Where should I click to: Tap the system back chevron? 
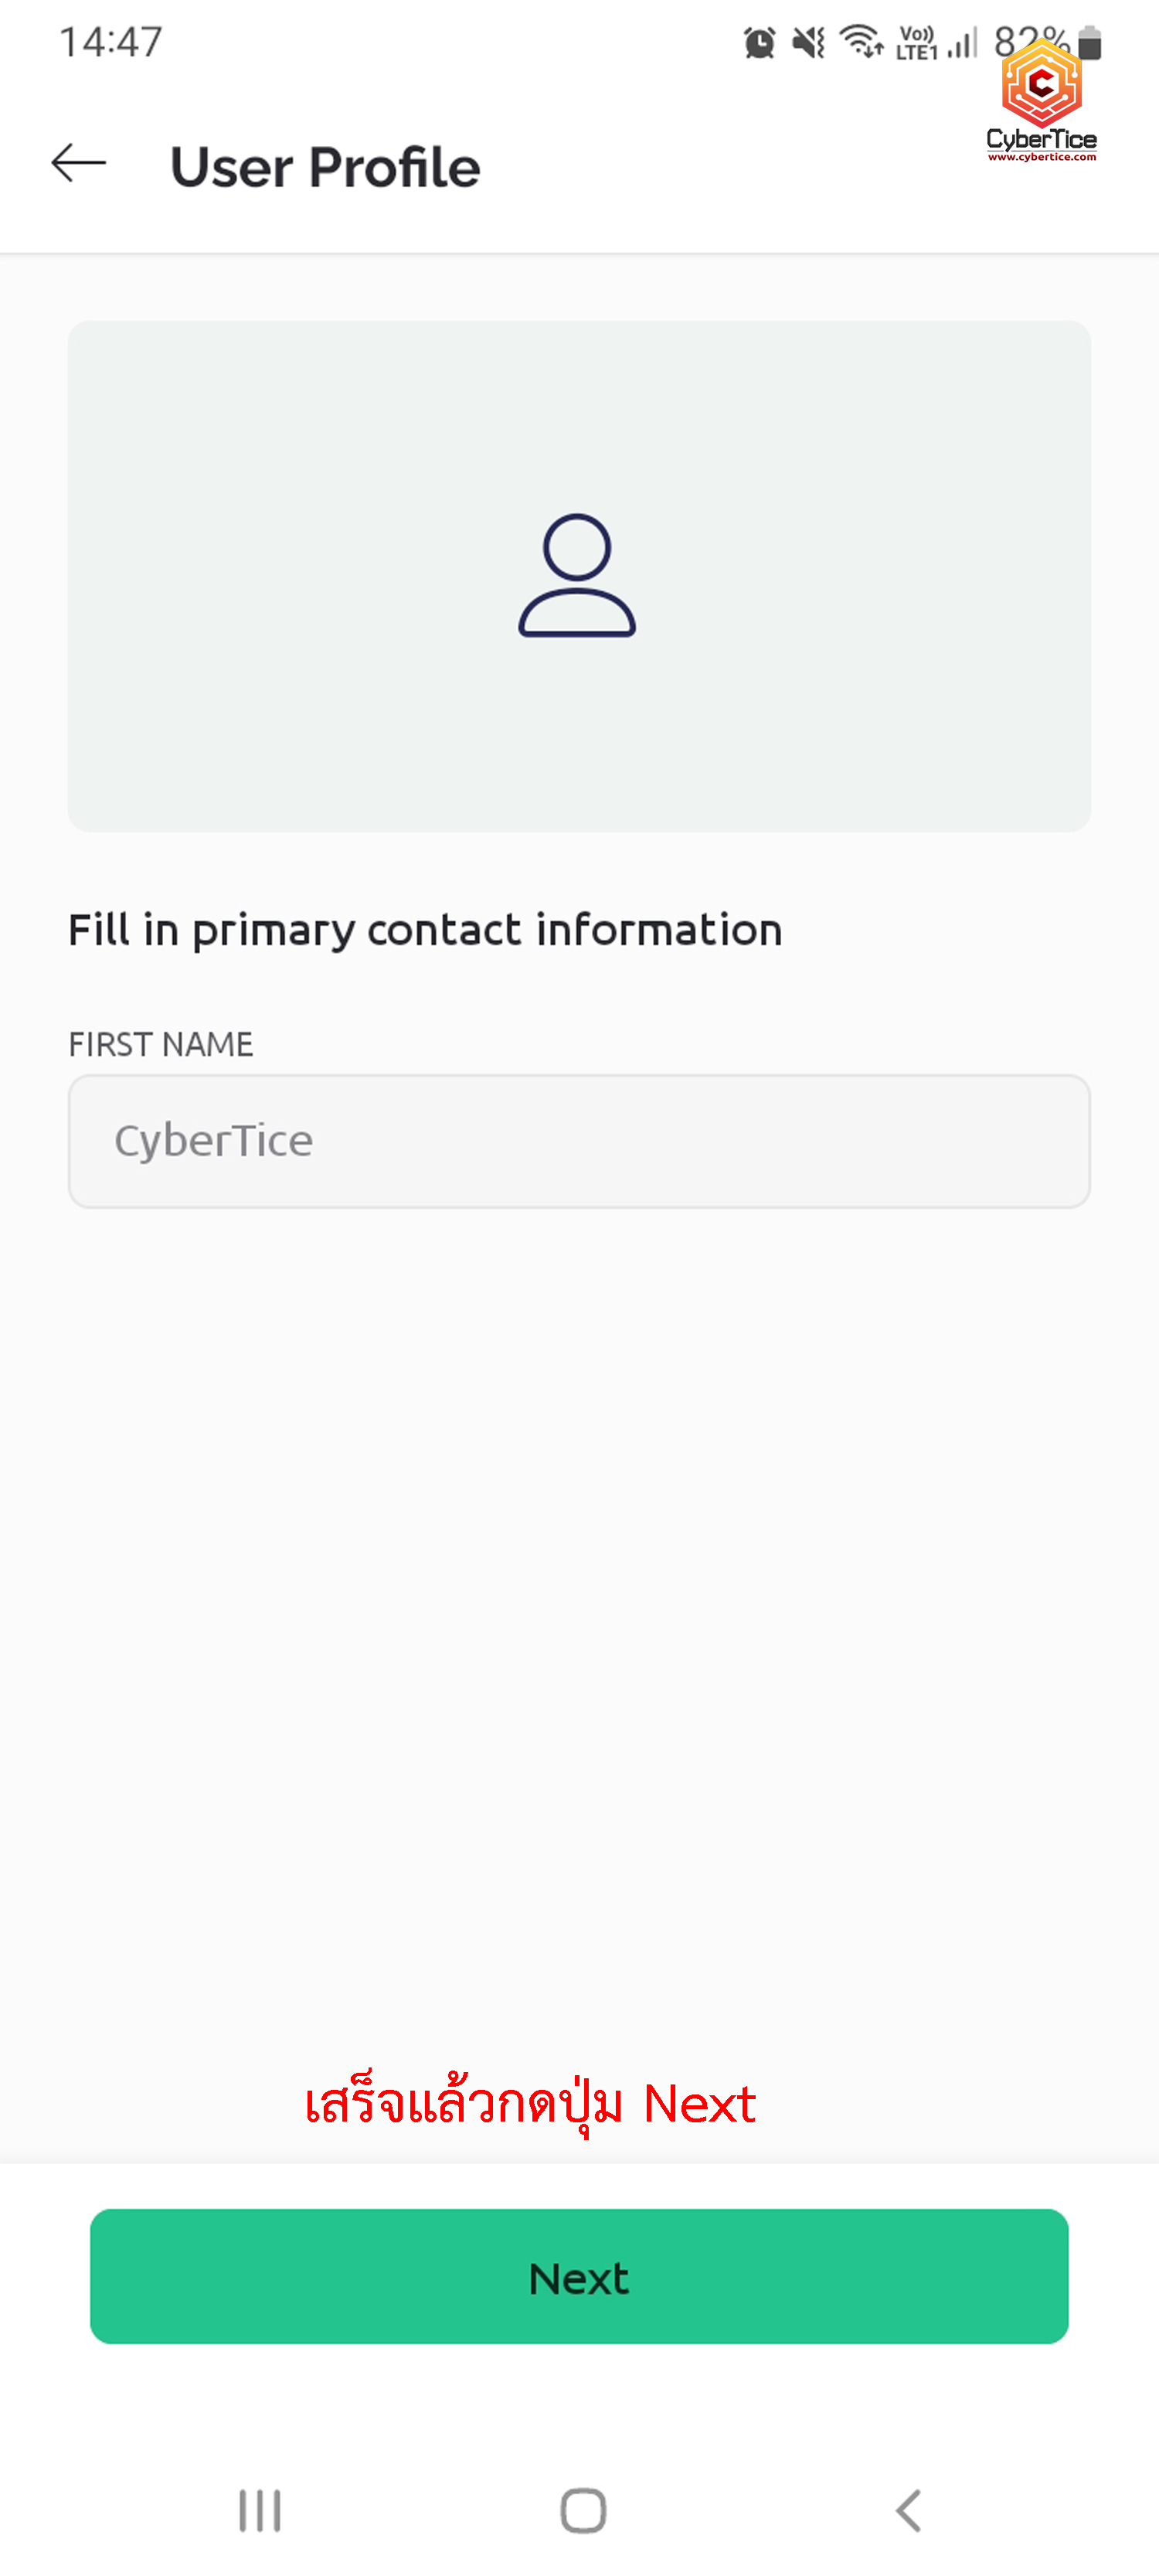(x=908, y=2510)
